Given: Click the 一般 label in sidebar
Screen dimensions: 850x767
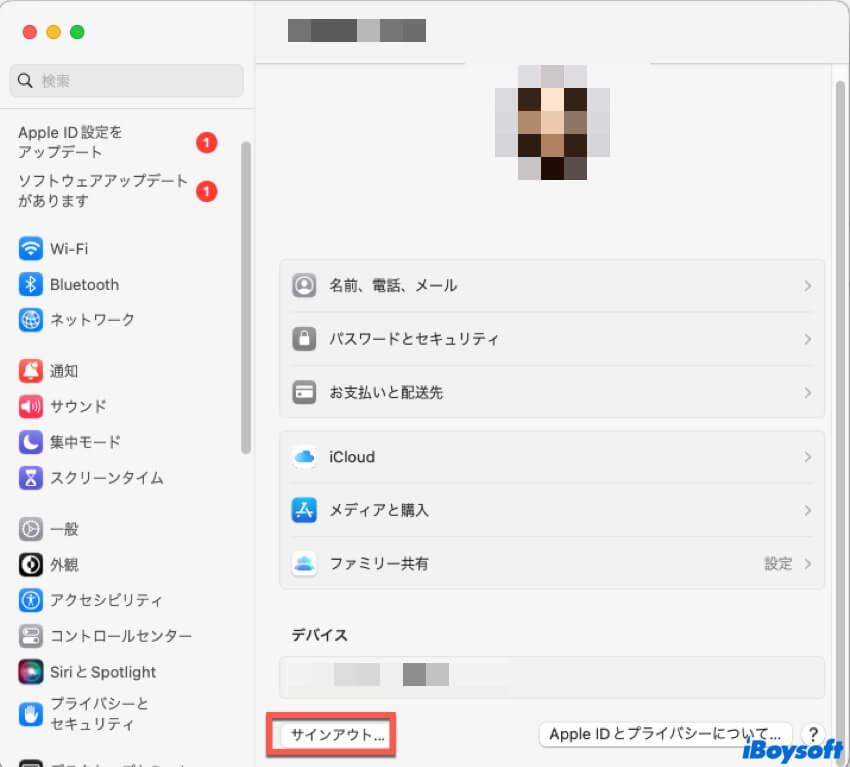Looking at the screenshot, I should [64, 529].
